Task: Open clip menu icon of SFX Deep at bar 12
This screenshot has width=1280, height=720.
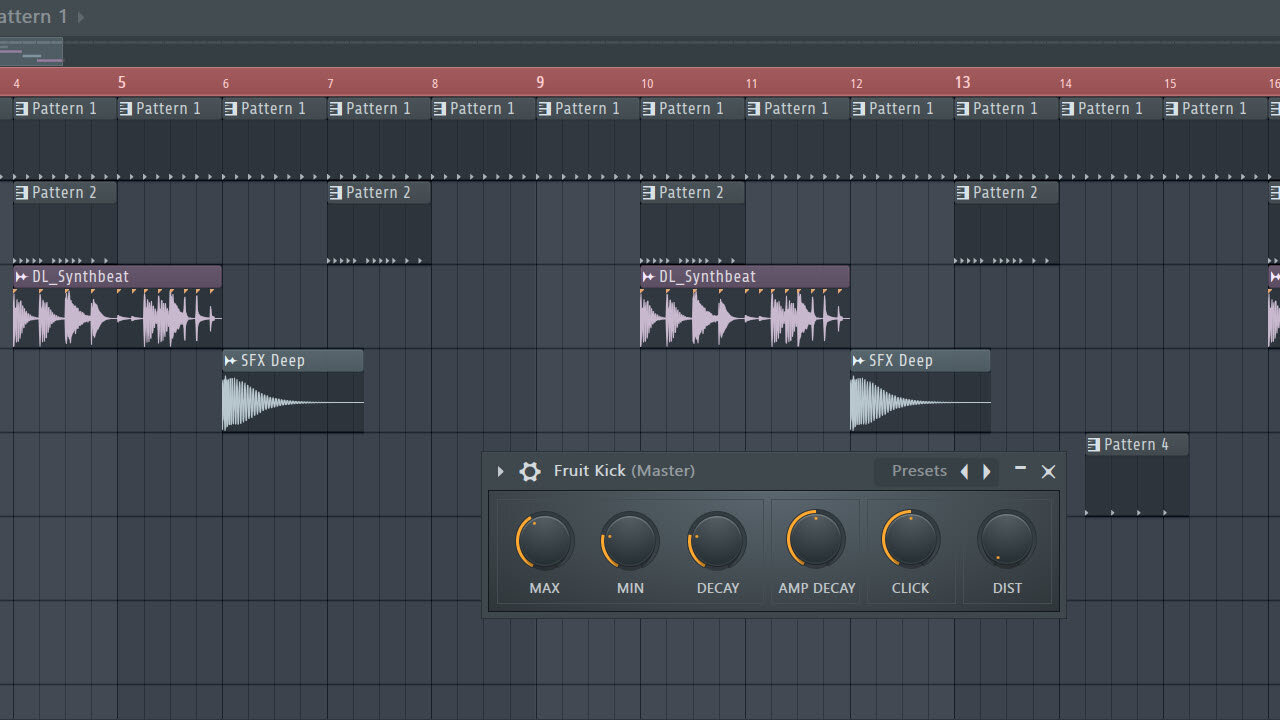Action: pyautogui.click(x=858, y=361)
